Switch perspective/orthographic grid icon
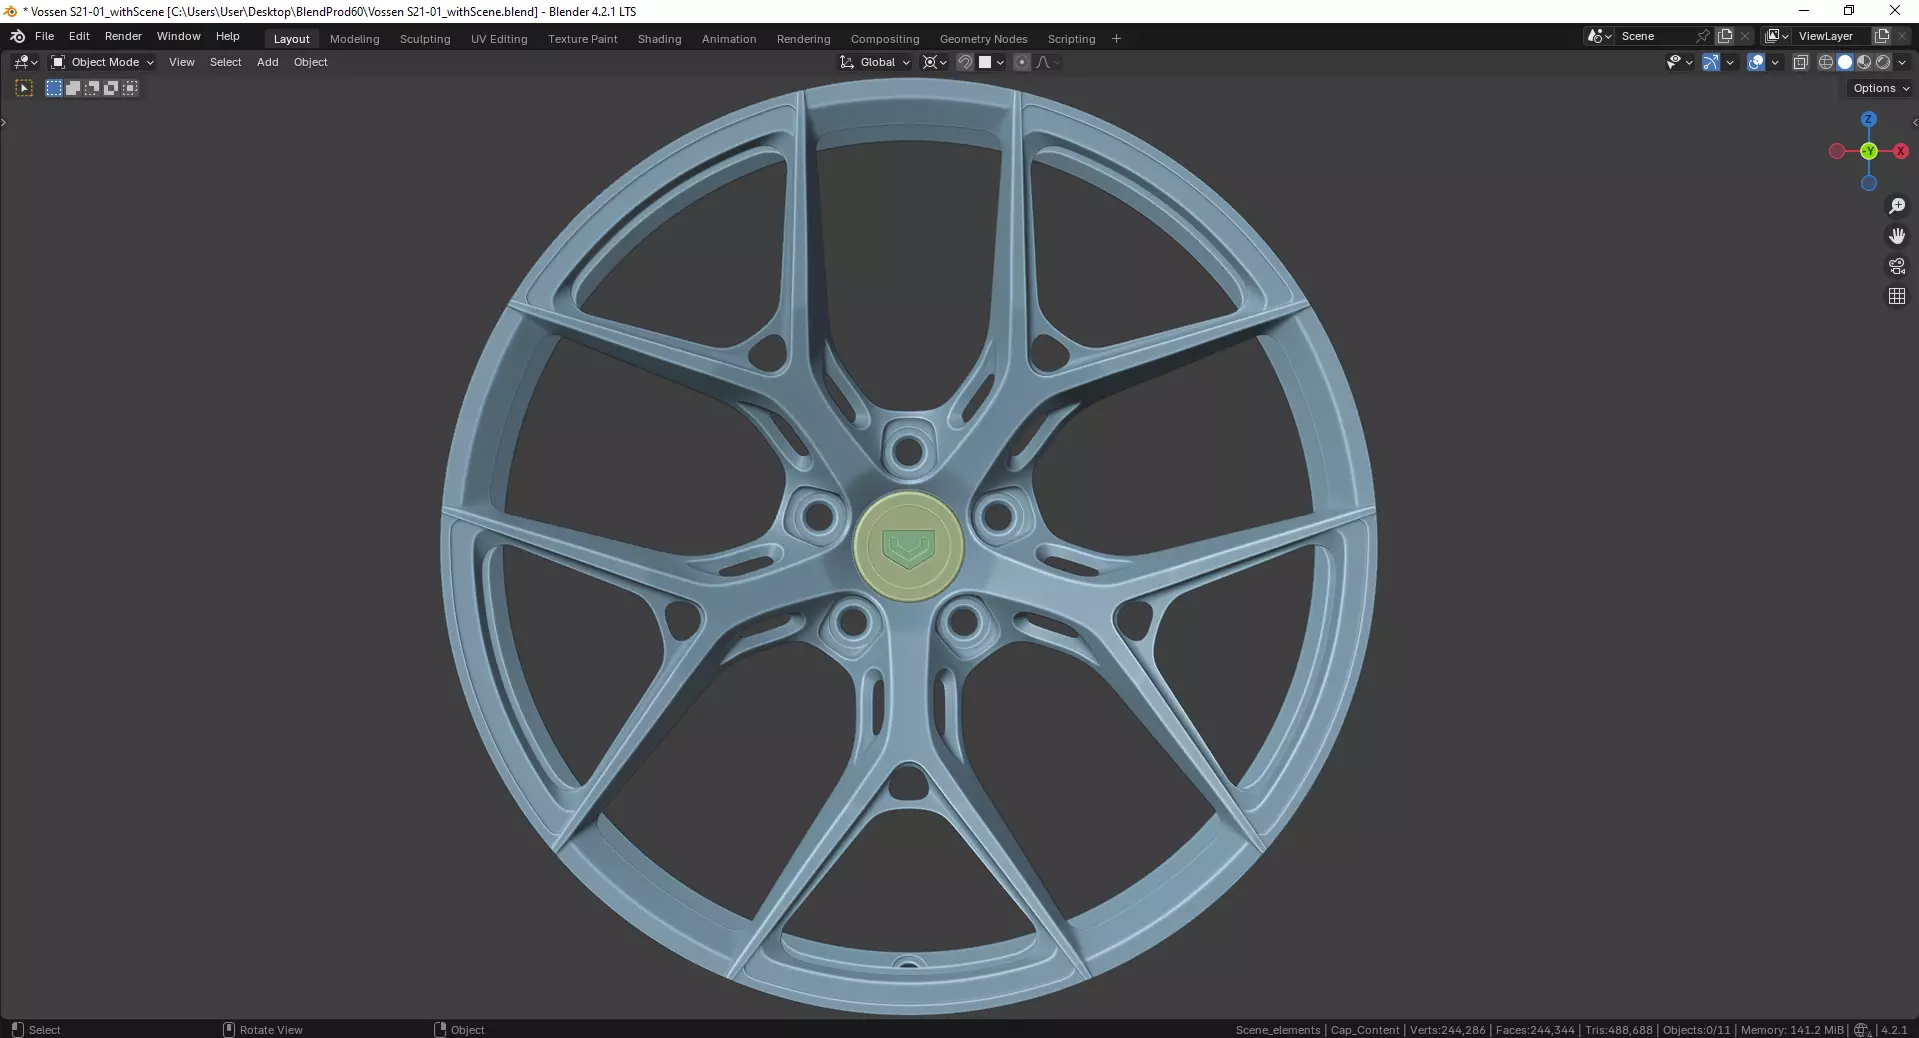The width and height of the screenshot is (1919, 1038). tap(1897, 296)
